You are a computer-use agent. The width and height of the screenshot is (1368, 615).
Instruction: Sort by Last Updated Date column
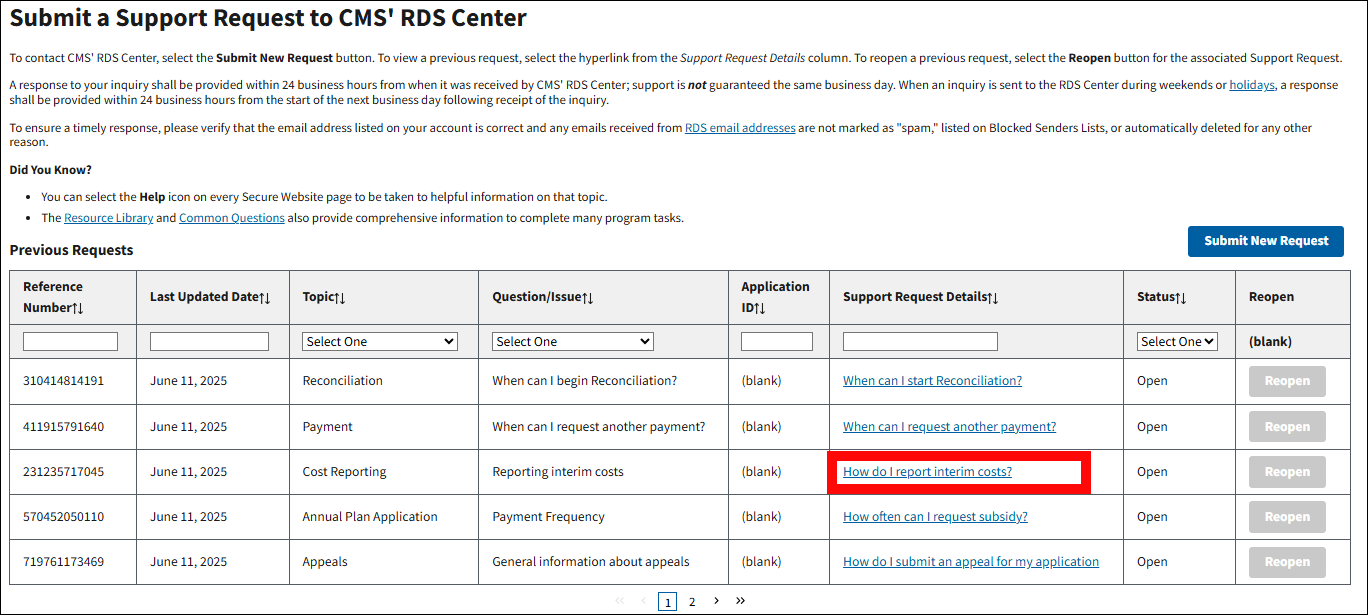coord(265,298)
